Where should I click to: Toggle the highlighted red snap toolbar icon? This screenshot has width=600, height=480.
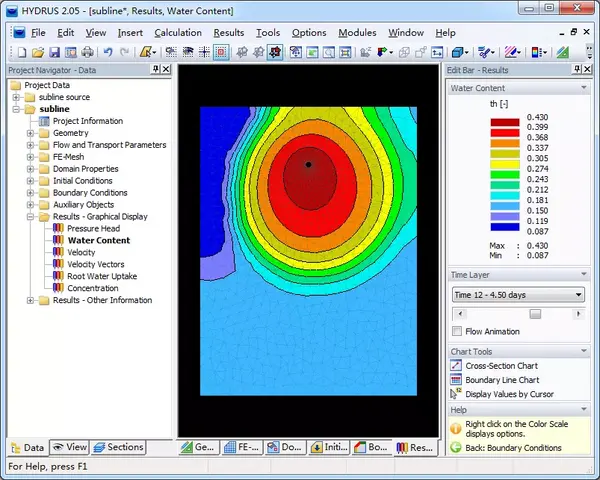click(x=221, y=52)
